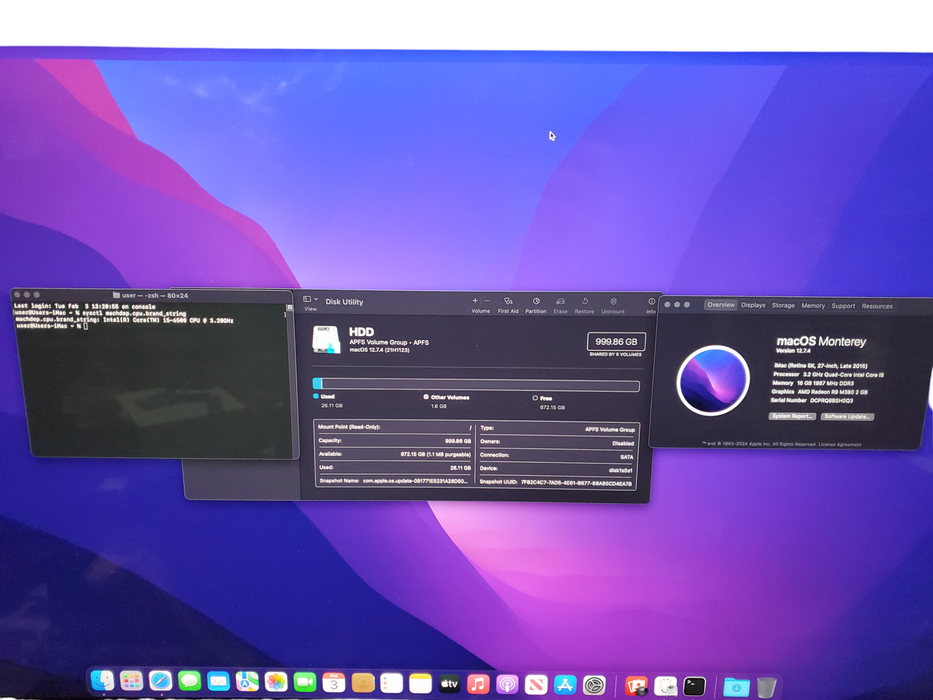
Task: Open Finder from the Dock
Action: 102,682
